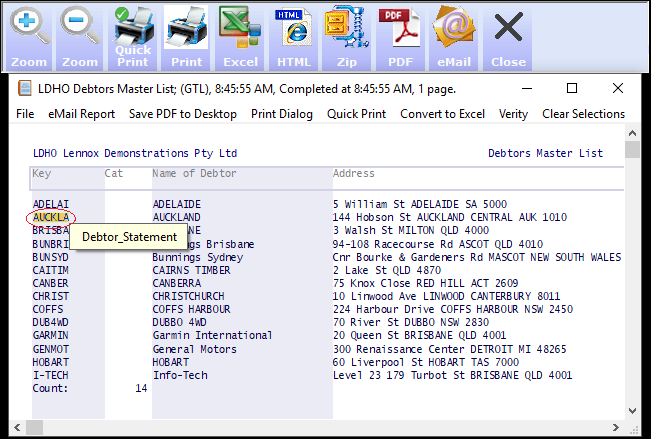The height and width of the screenshot is (439, 651).
Task: Click the Print printer icon
Action: [x=186, y=34]
